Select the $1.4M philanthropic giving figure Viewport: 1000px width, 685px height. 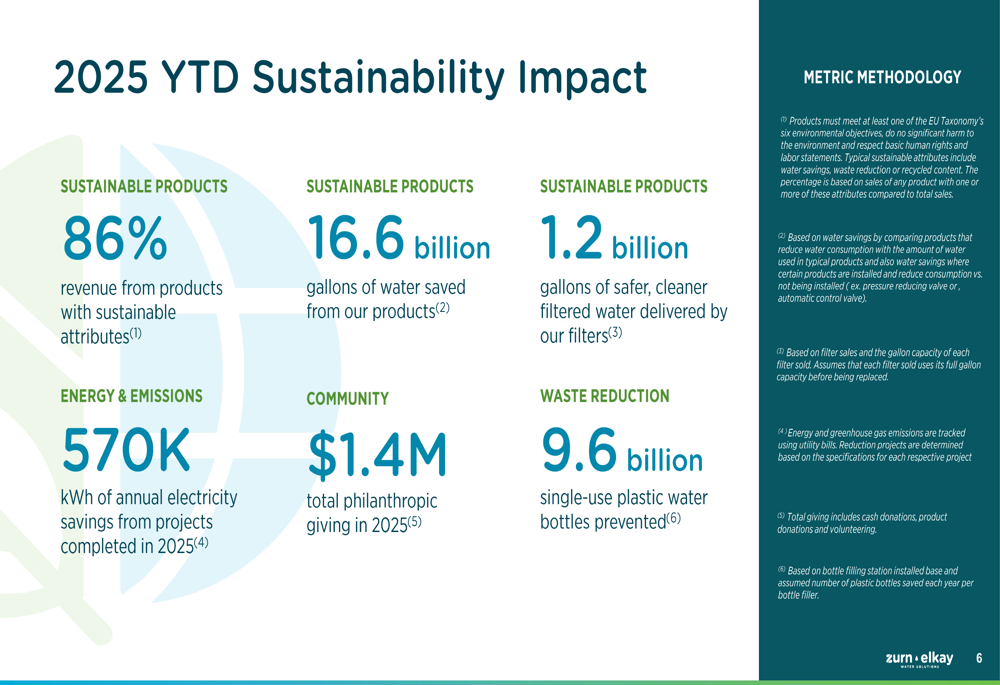(378, 453)
